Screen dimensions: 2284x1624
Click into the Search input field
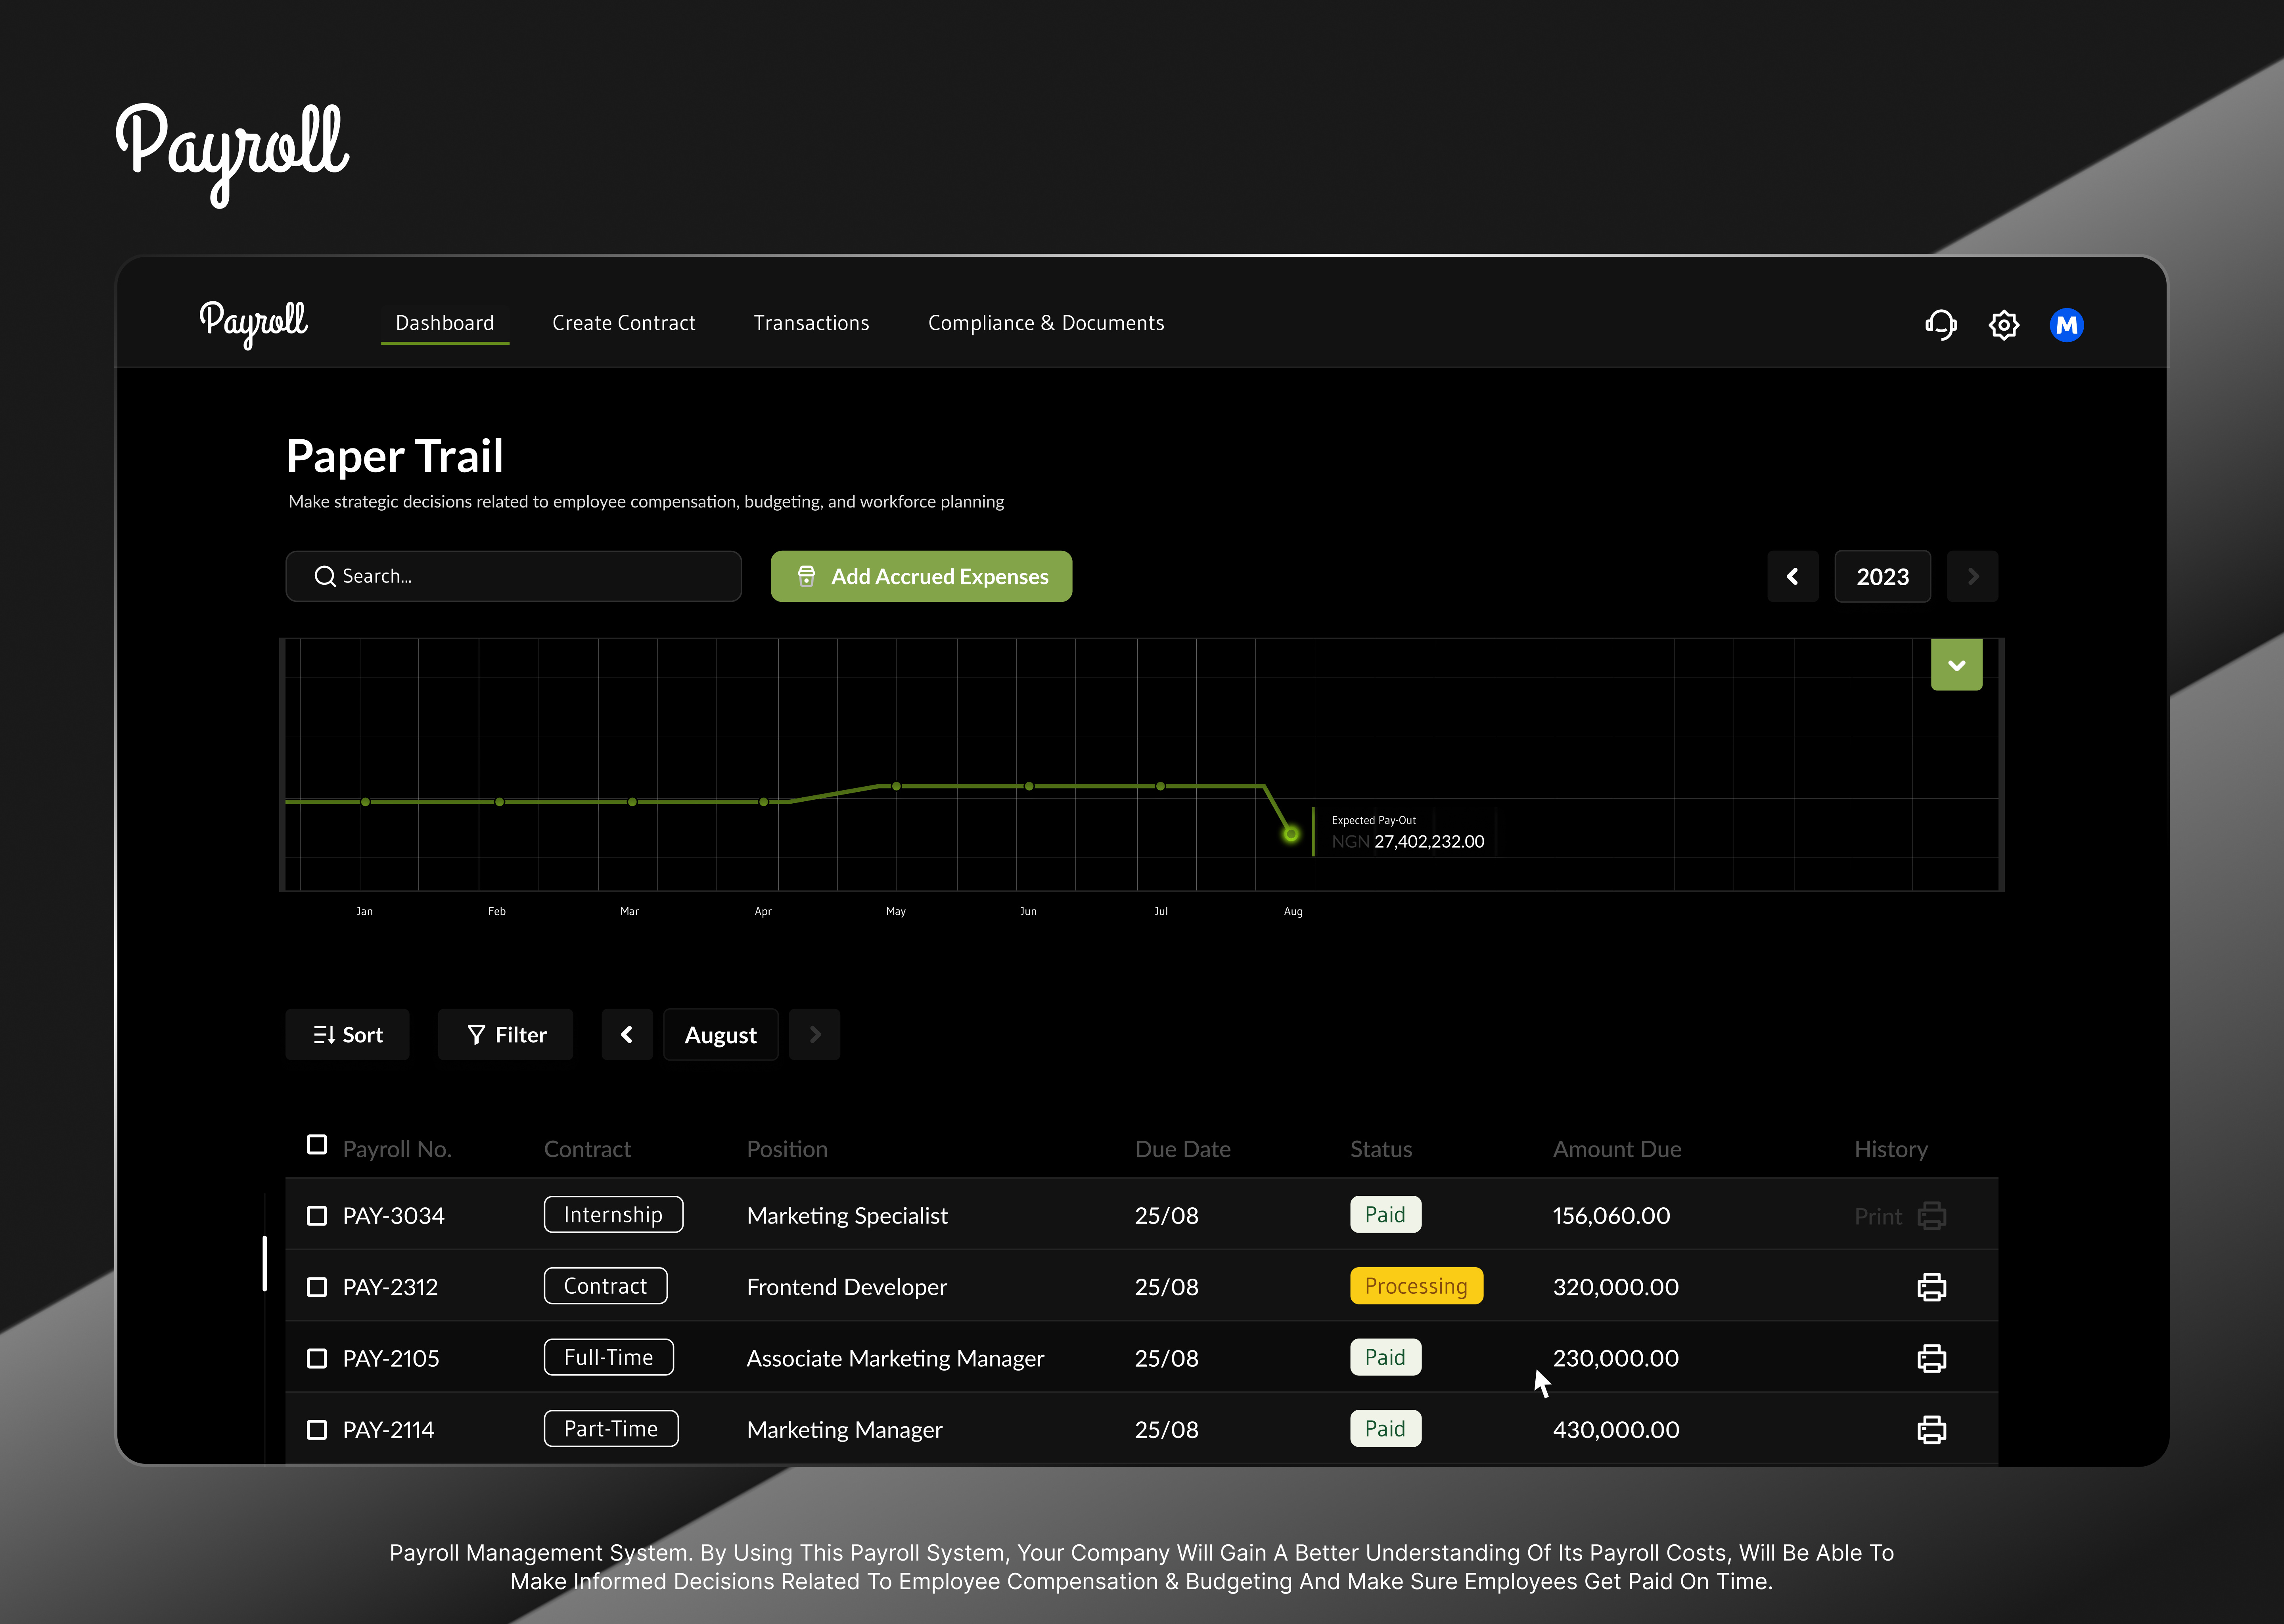[x=513, y=577]
